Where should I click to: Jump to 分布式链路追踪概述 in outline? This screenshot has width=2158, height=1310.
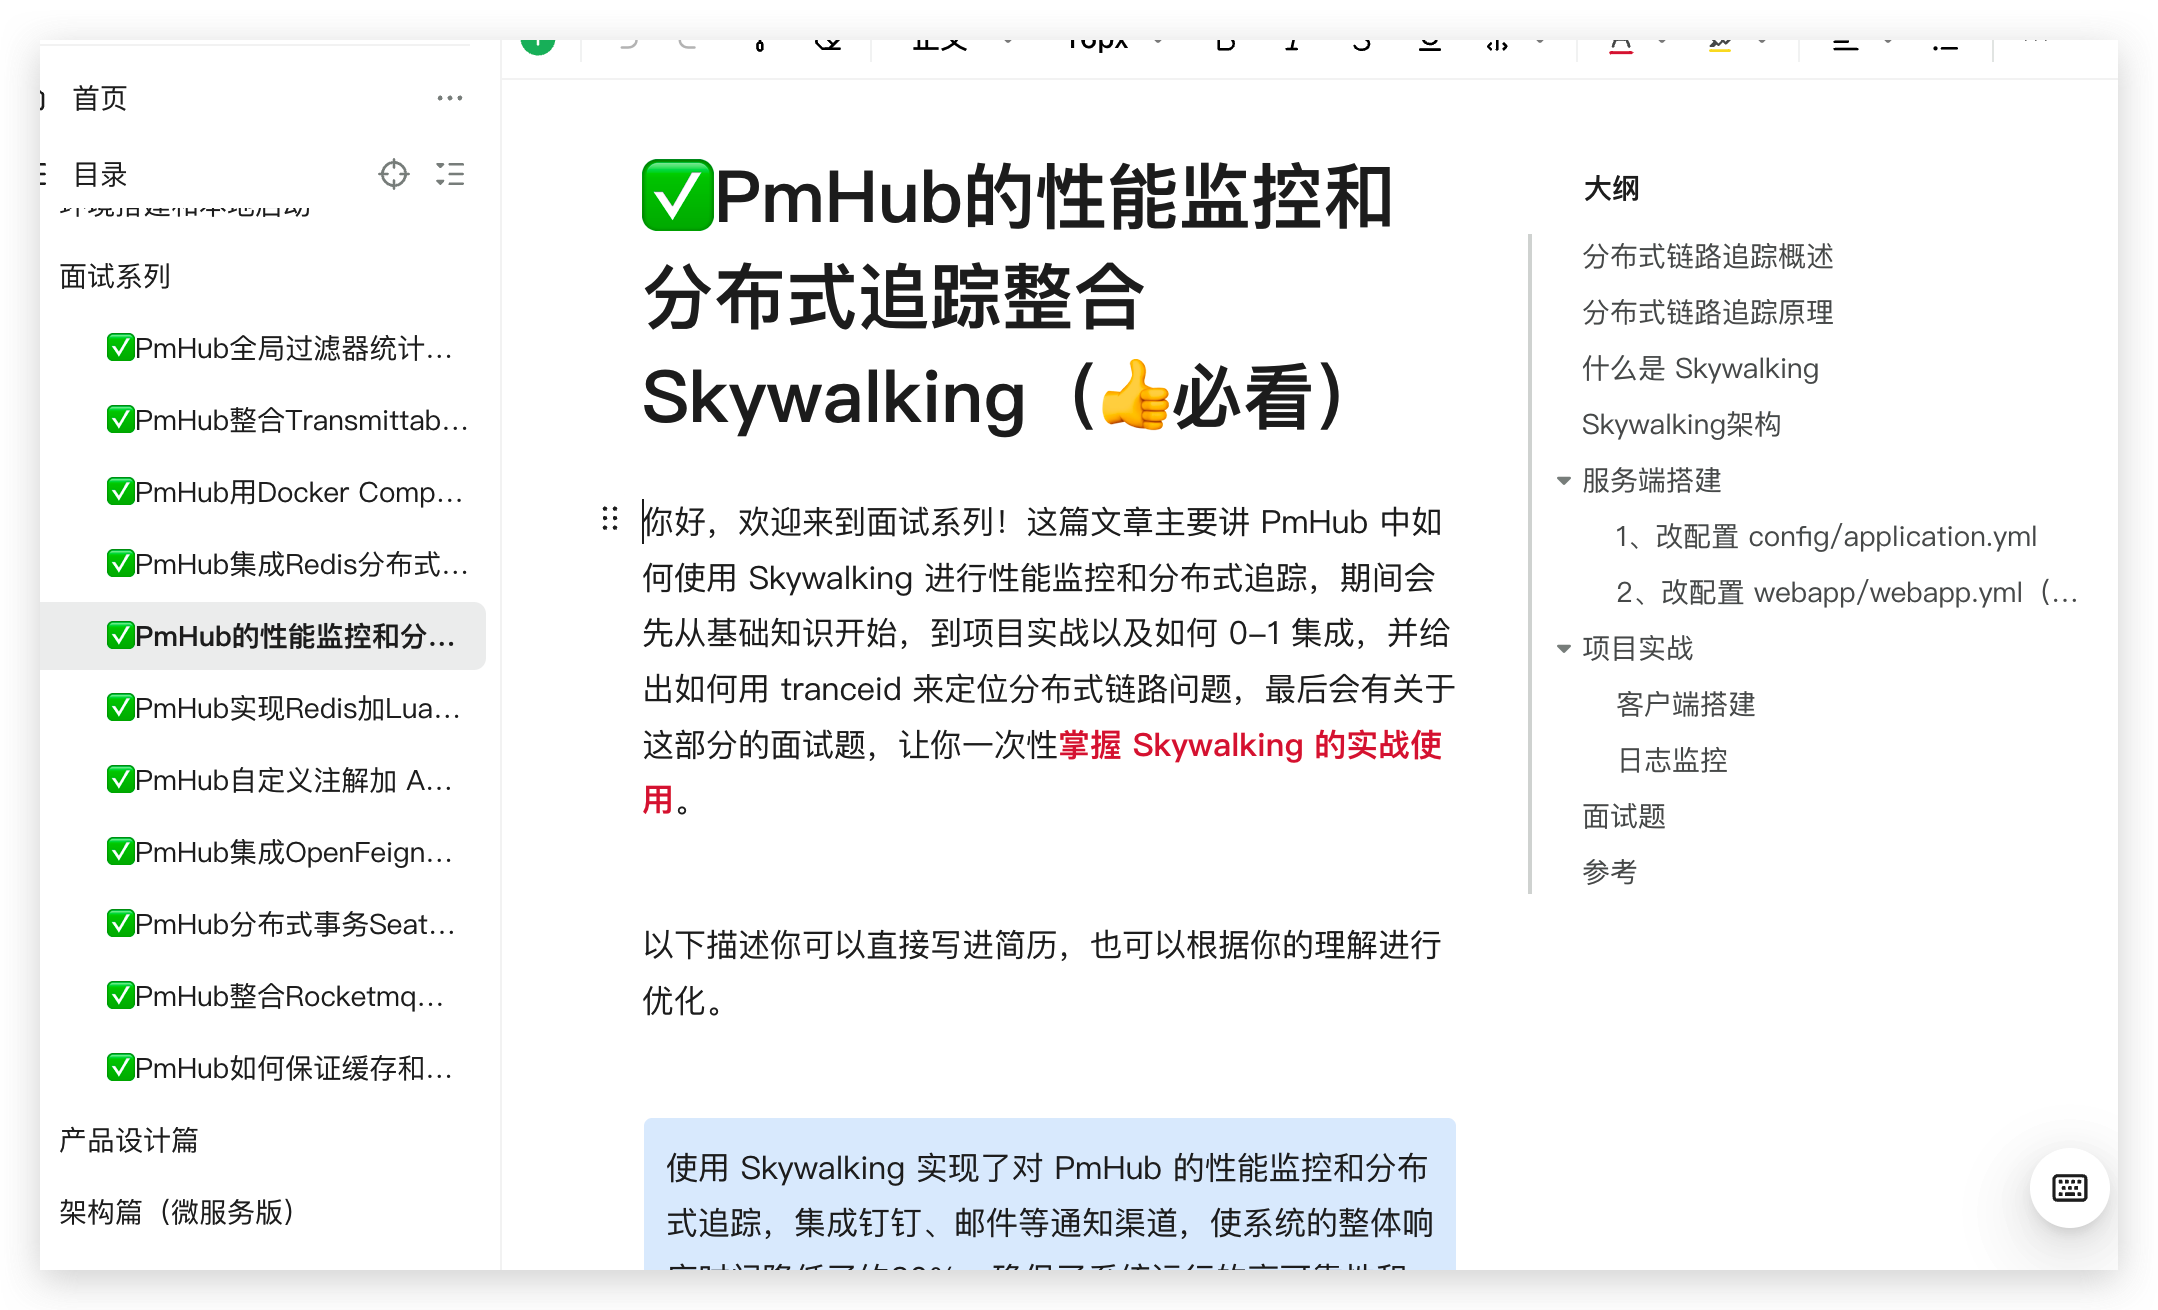coord(1708,257)
